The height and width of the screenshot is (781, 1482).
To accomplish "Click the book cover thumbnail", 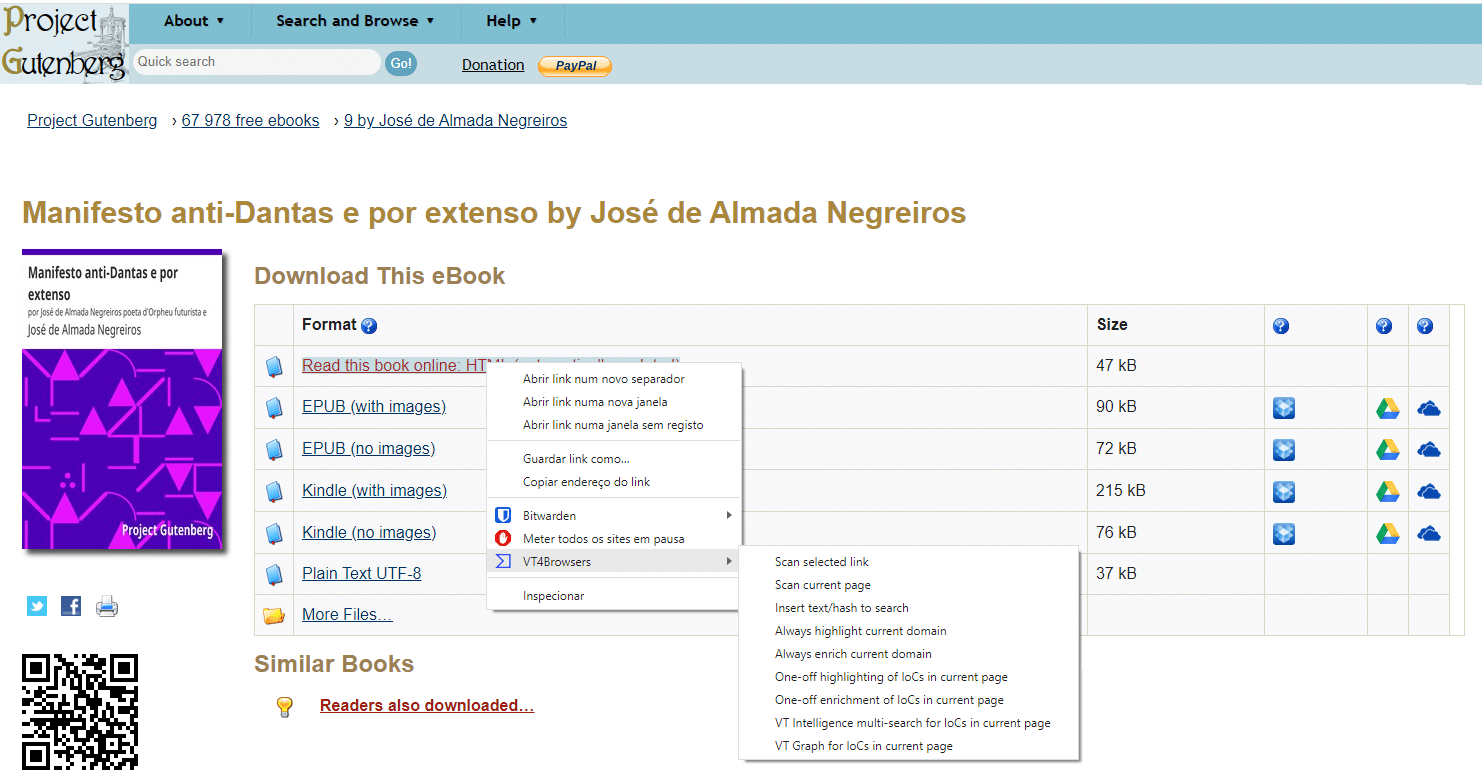I will pos(122,400).
